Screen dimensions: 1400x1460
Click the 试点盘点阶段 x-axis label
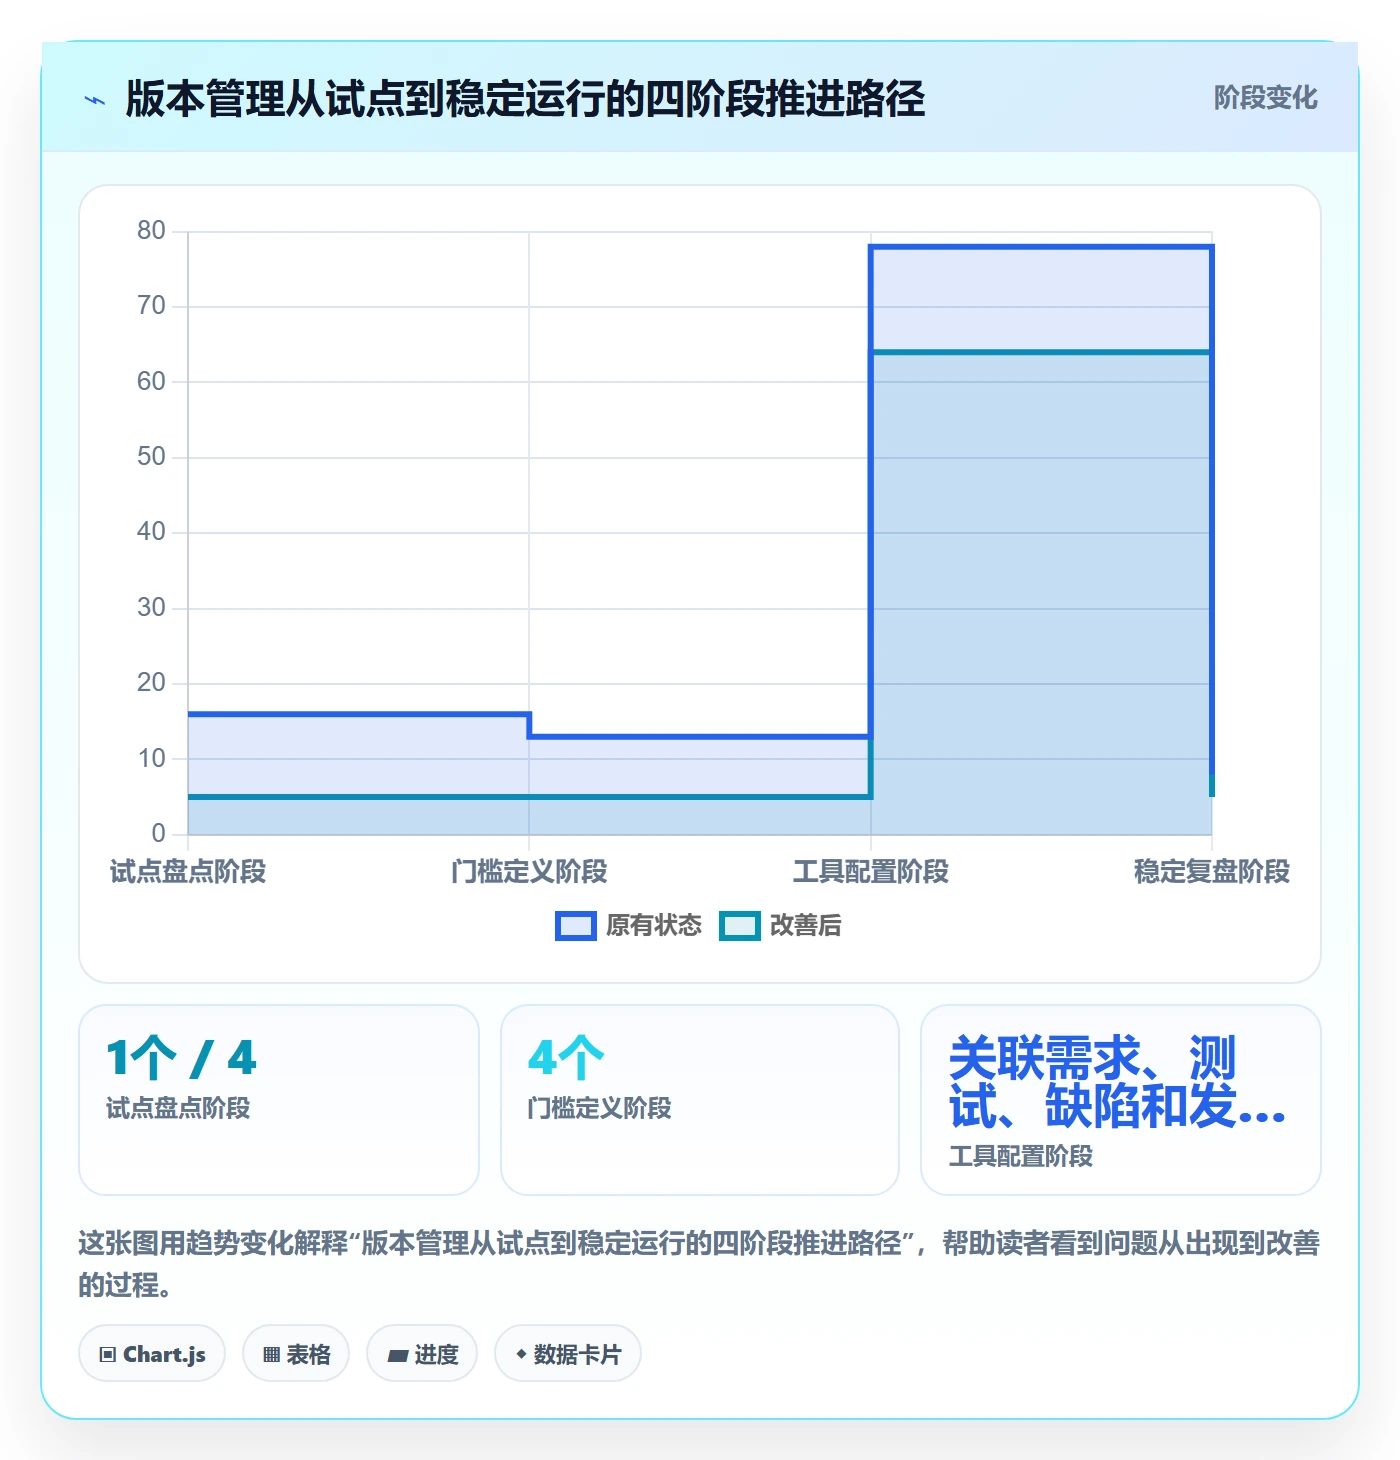[x=188, y=872]
